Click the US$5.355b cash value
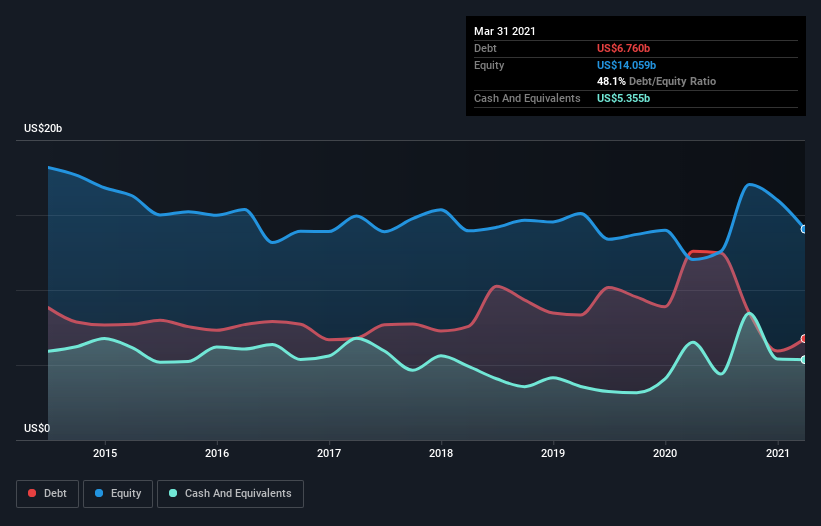The height and width of the screenshot is (526, 821). click(x=623, y=98)
